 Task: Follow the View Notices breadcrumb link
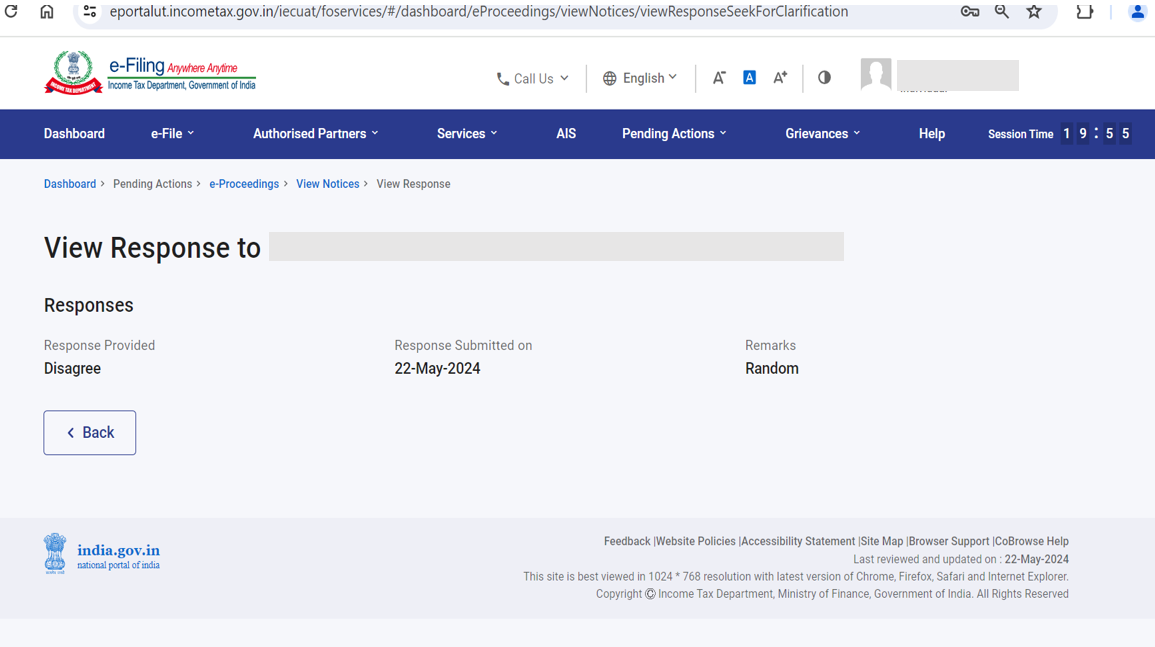coord(327,184)
